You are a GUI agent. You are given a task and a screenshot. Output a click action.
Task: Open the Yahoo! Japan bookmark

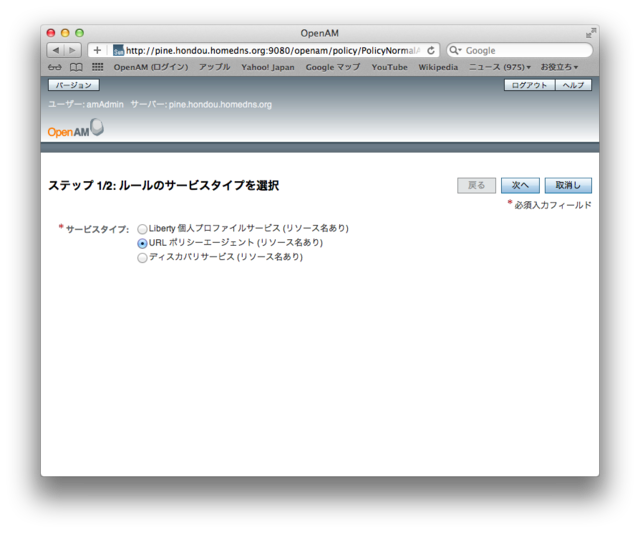[267, 67]
